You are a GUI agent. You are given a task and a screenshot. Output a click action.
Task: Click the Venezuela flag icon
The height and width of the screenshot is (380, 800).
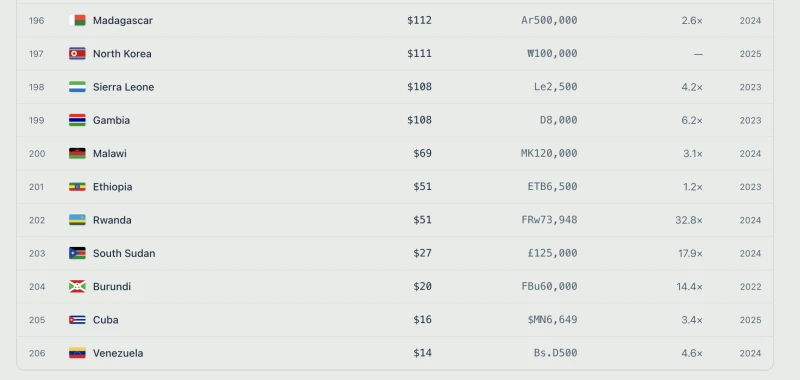click(78, 353)
